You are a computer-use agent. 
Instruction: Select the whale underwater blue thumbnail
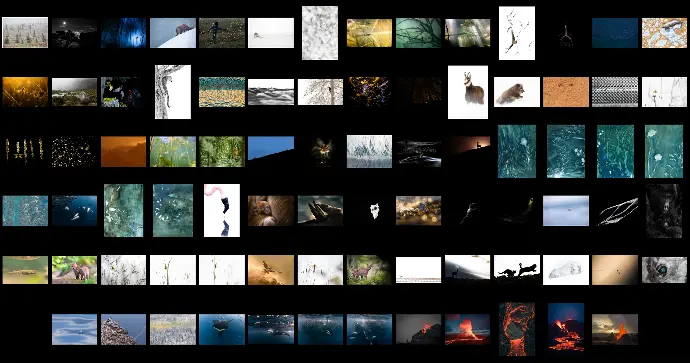tap(222, 329)
